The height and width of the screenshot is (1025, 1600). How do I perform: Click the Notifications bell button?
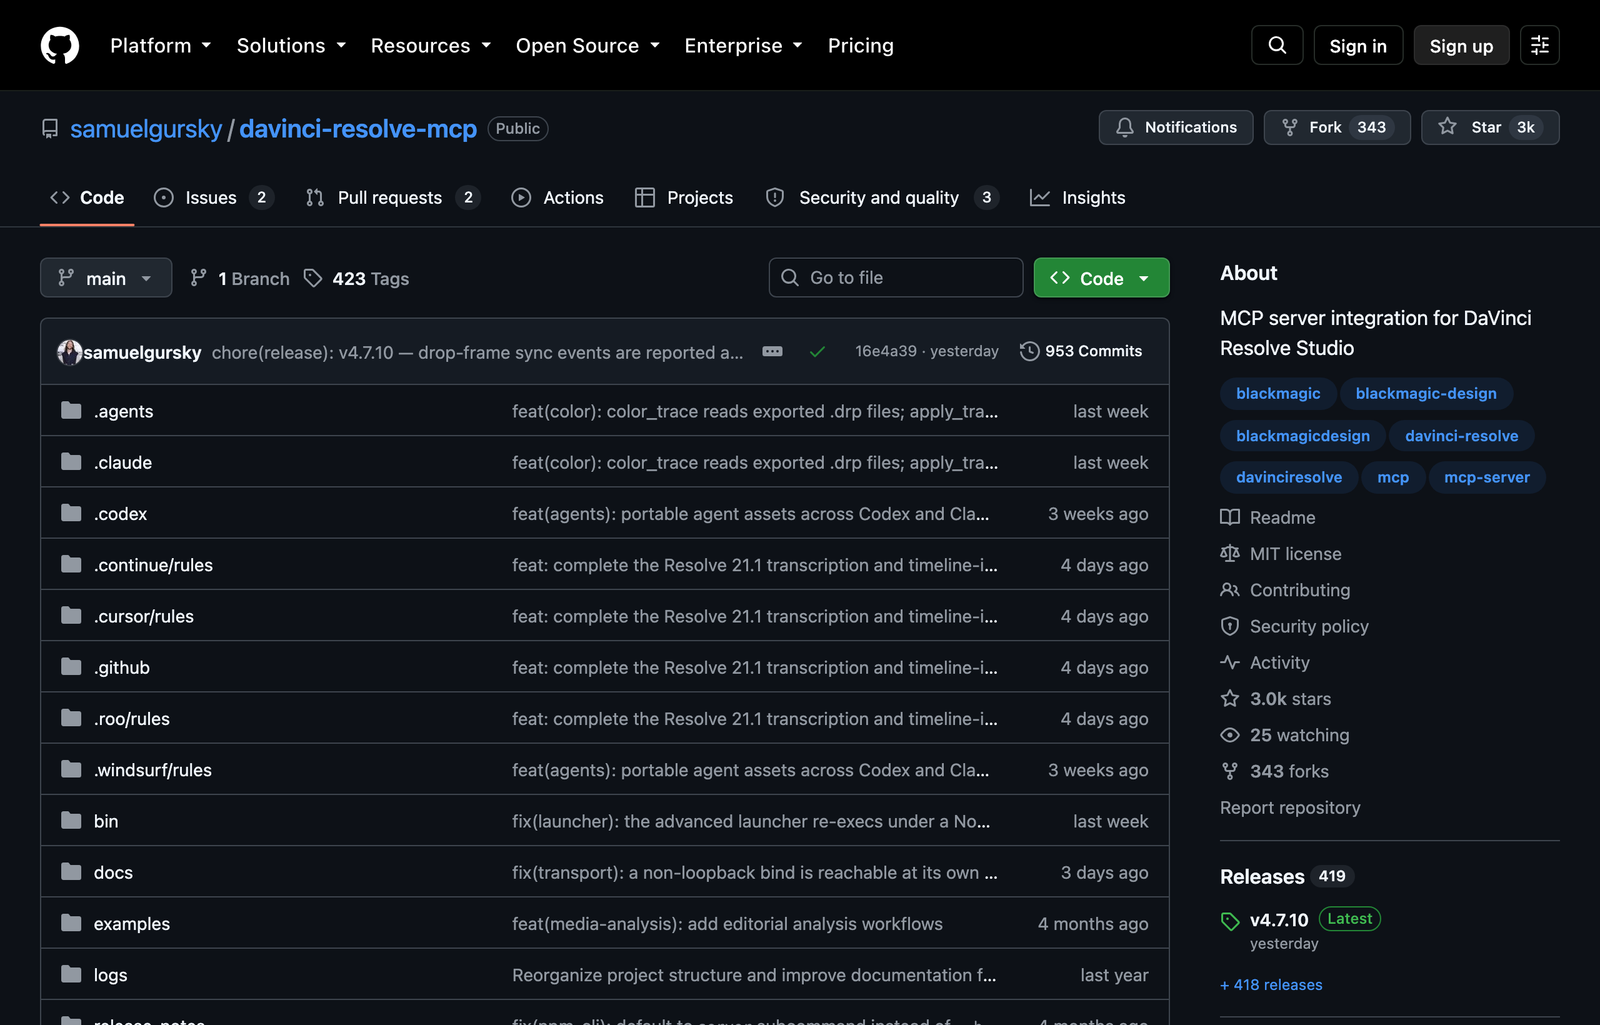point(1176,127)
